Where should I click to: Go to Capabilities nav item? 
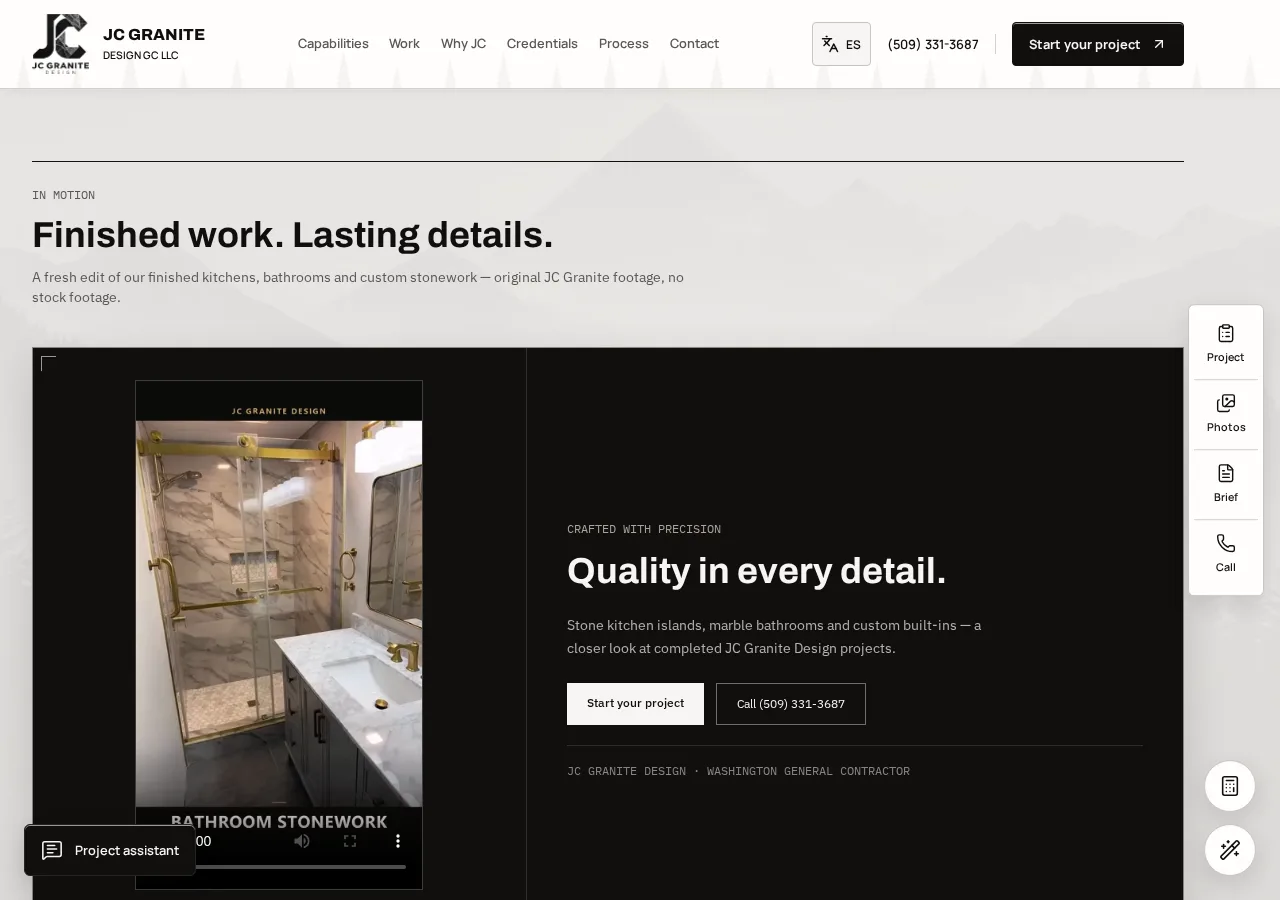(x=333, y=44)
